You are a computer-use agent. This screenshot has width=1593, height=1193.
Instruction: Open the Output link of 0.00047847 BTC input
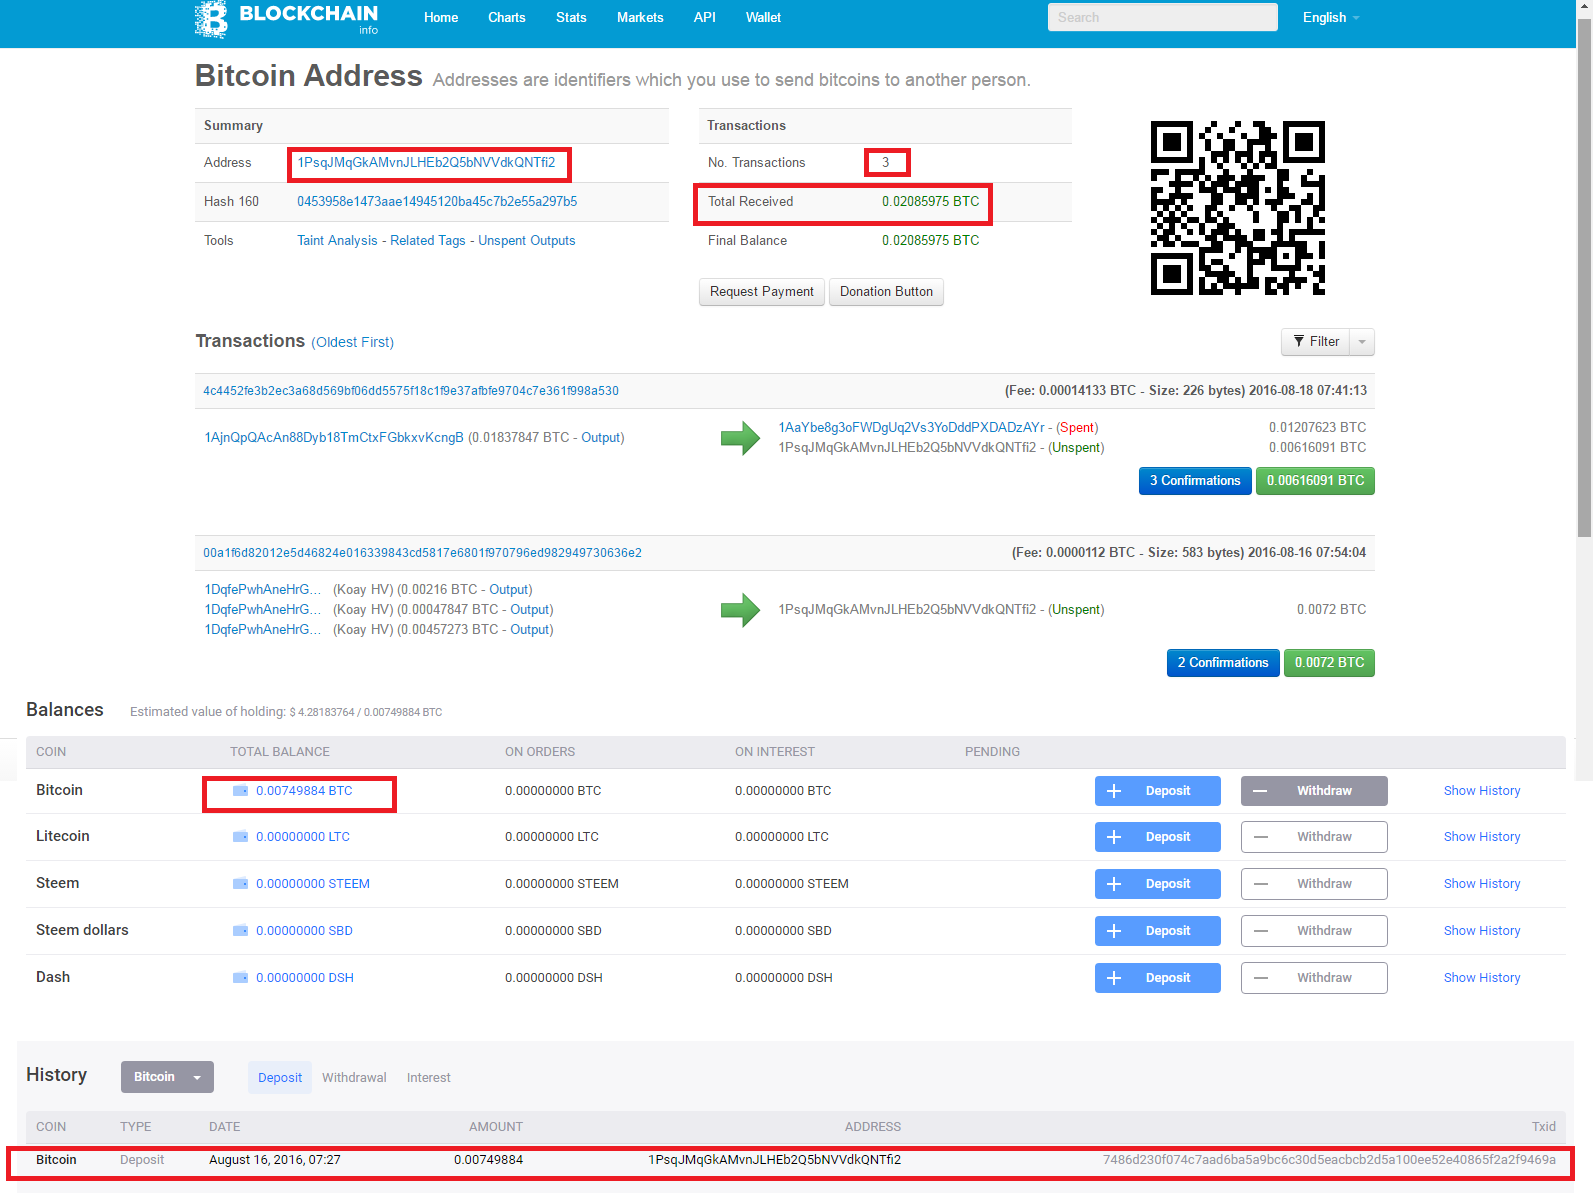click(530, 610)
